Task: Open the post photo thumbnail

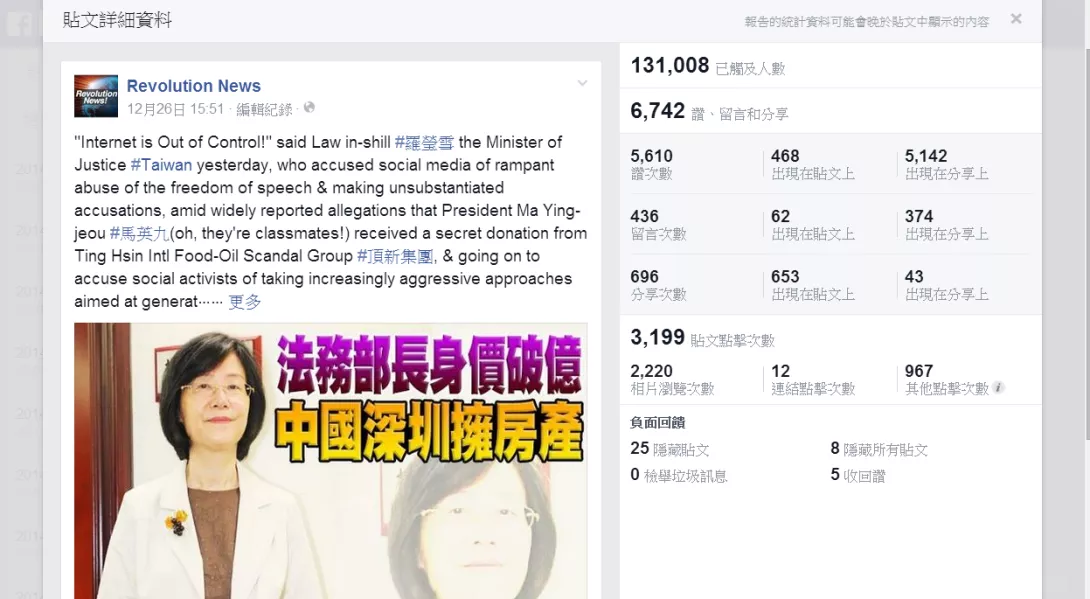Action: point(331,461)
